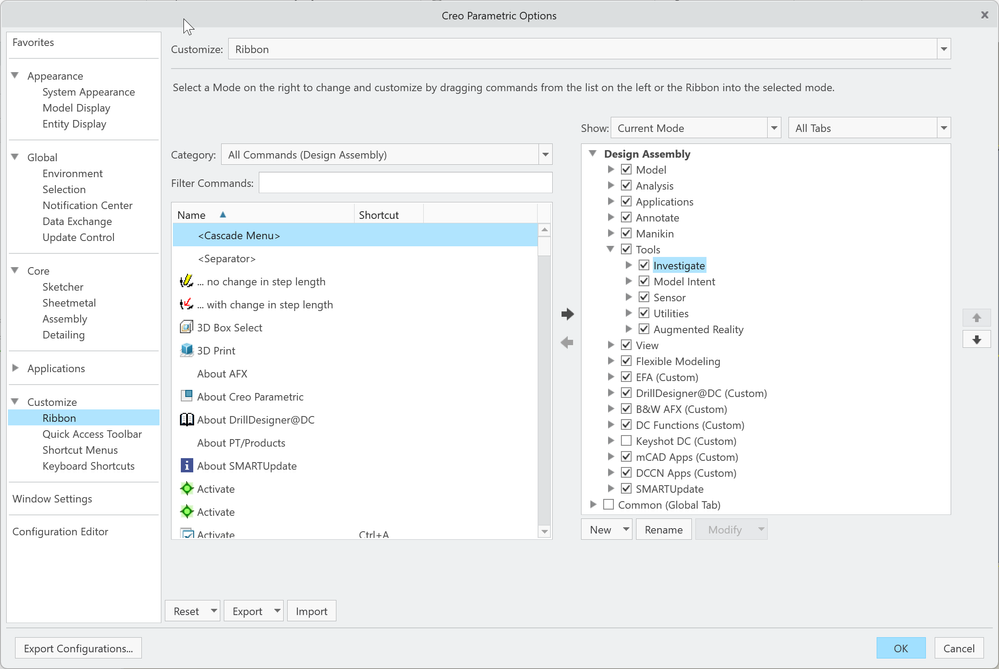The height and width of the screenshot is (669, 999).
Task: Toggle the Common (Global Tab) checkbox
Action: click(608, 505)
